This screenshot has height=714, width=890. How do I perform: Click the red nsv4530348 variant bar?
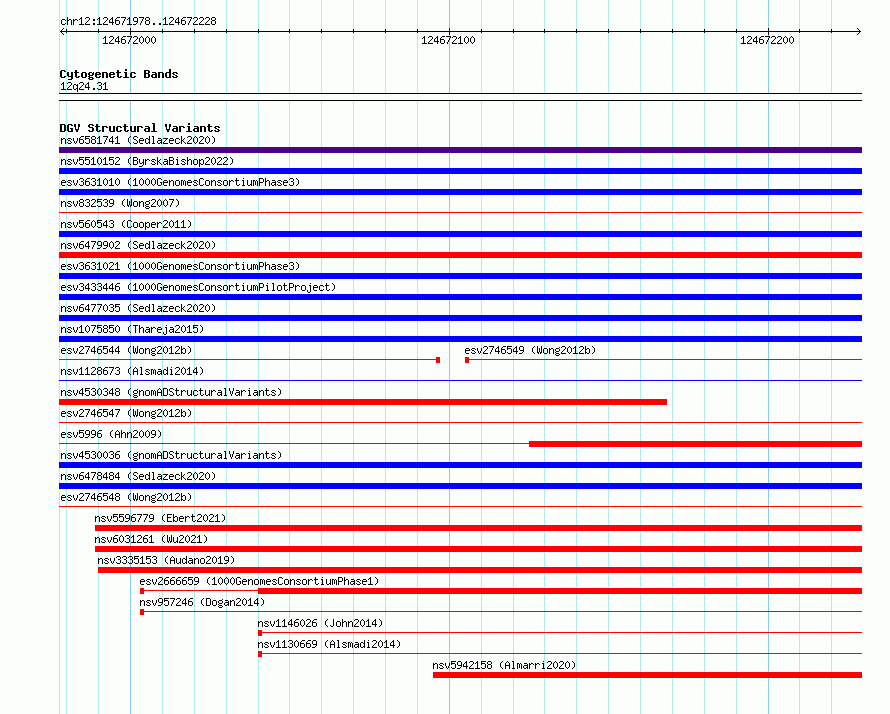[x=363, y=402]
